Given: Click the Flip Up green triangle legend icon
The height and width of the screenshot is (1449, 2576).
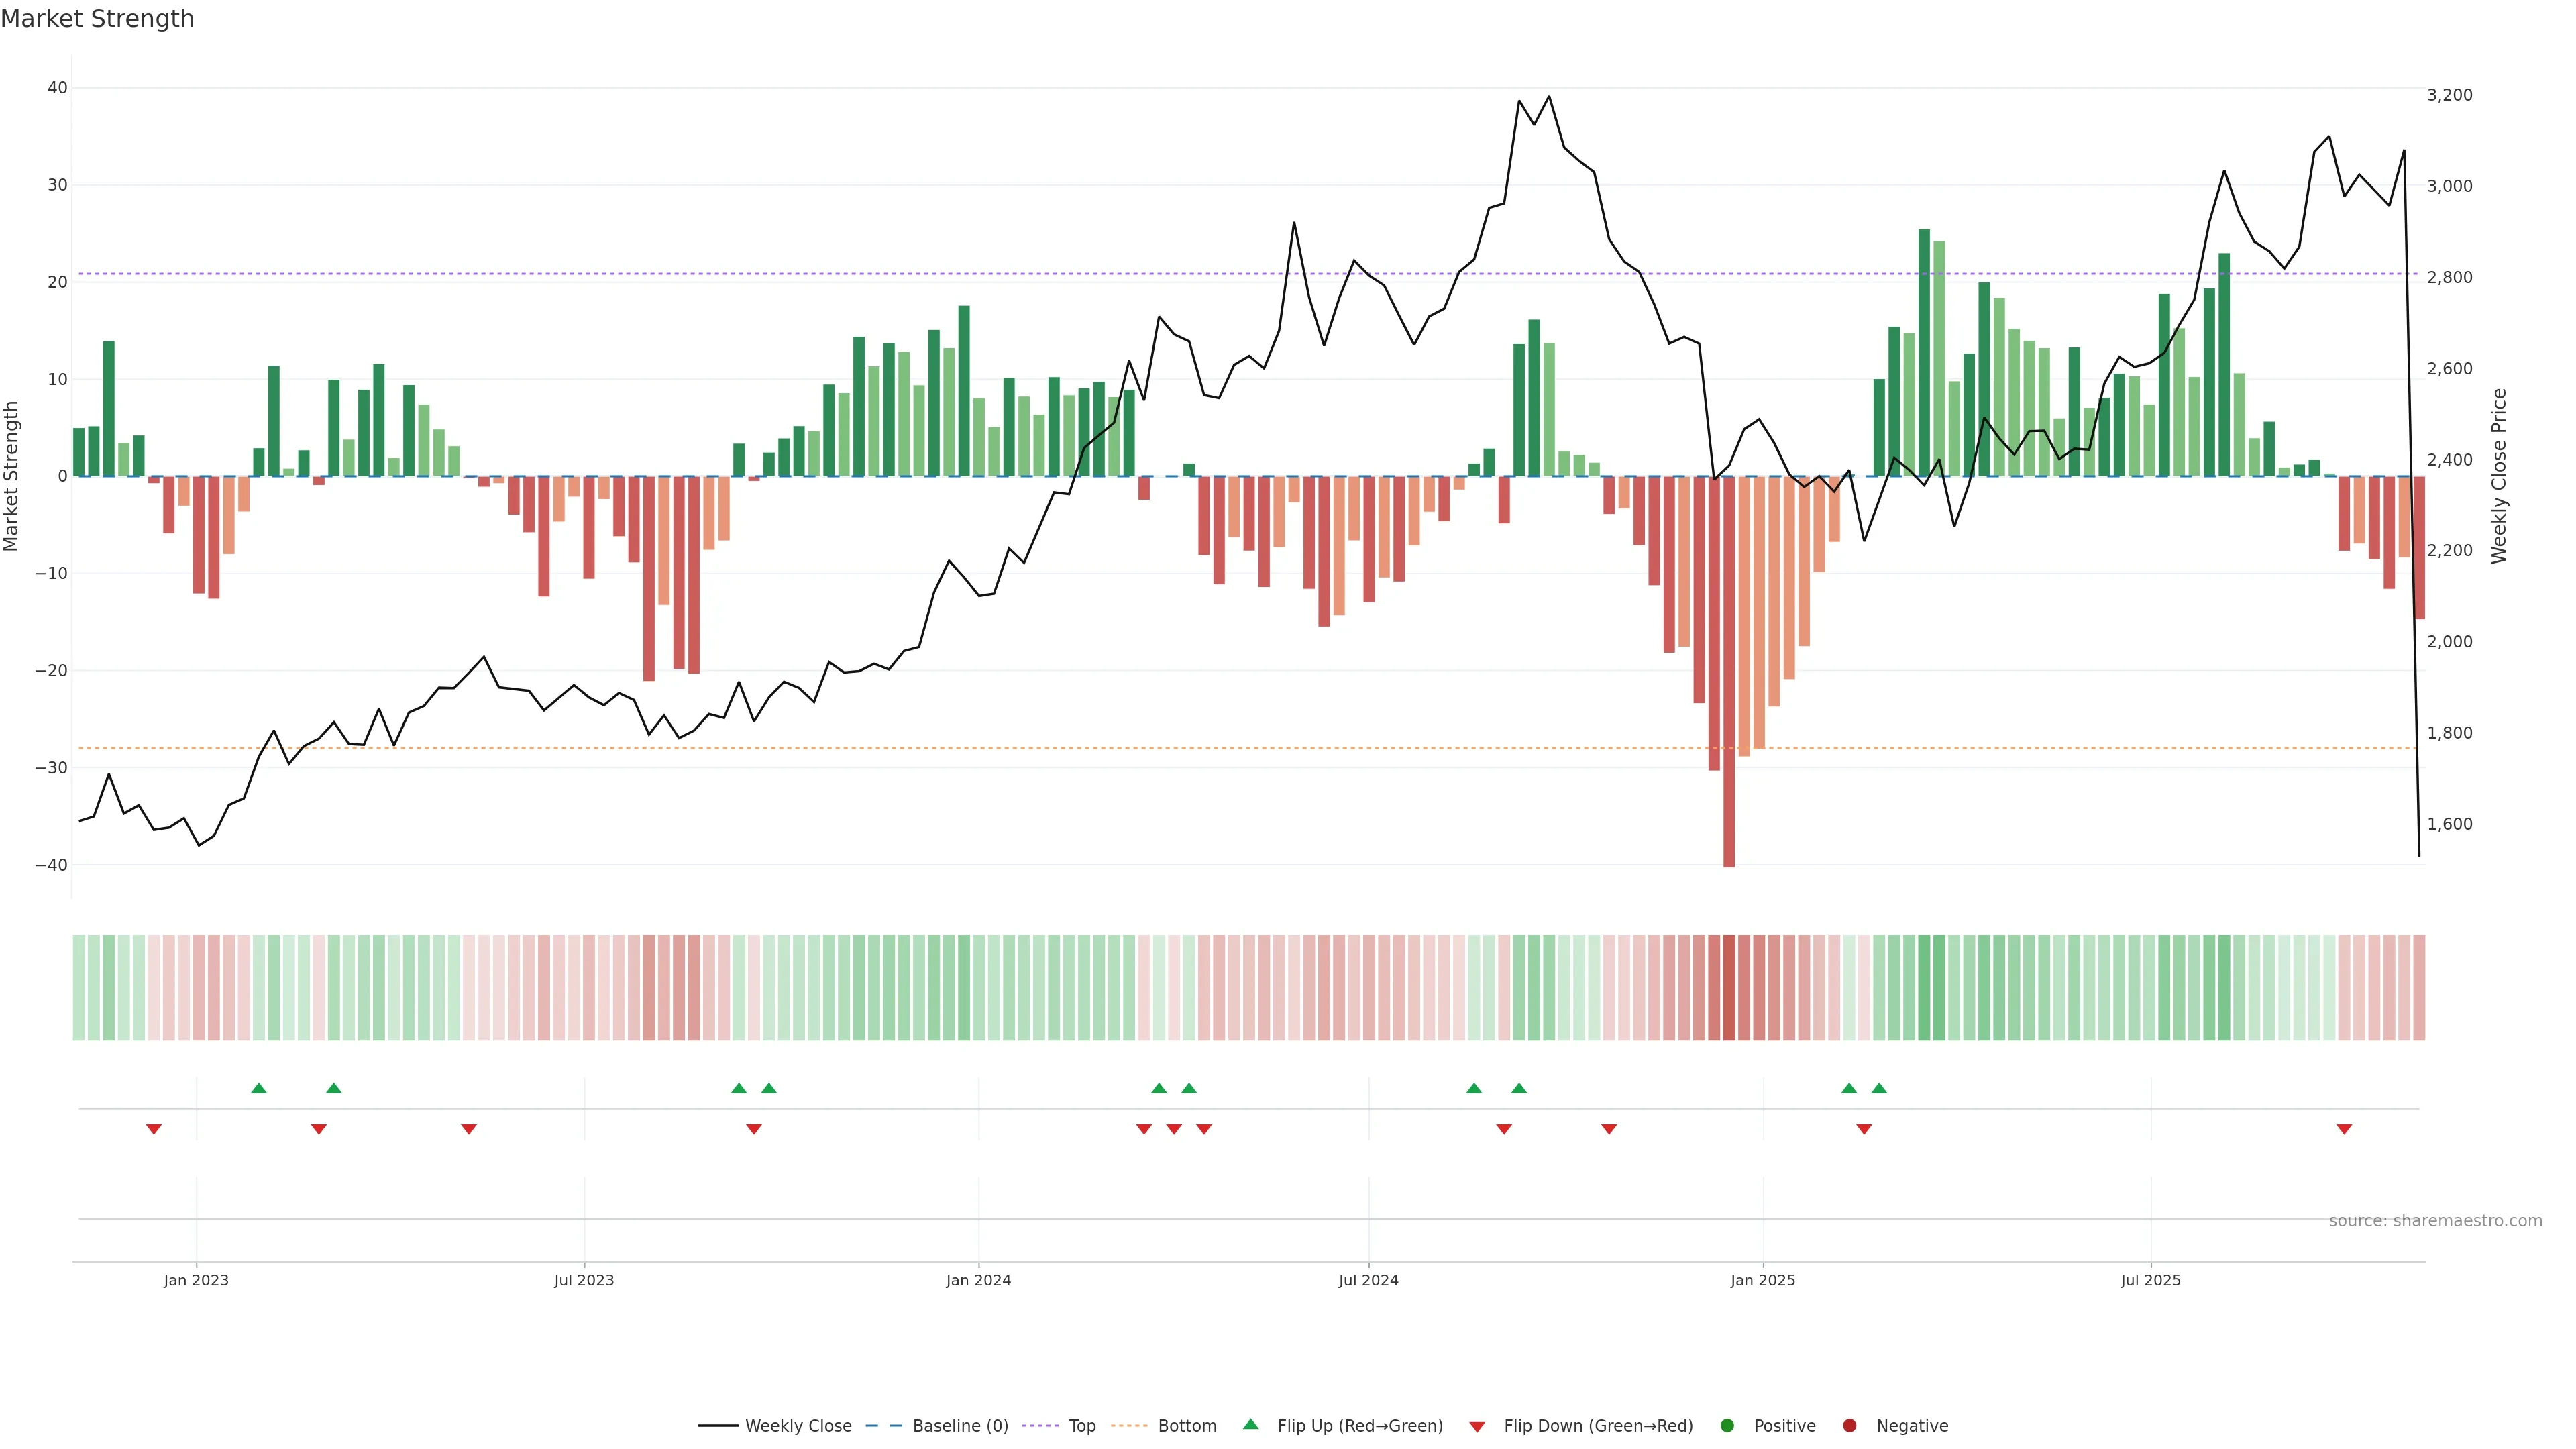Looking at the screenshot, I should point(1250,1424).
